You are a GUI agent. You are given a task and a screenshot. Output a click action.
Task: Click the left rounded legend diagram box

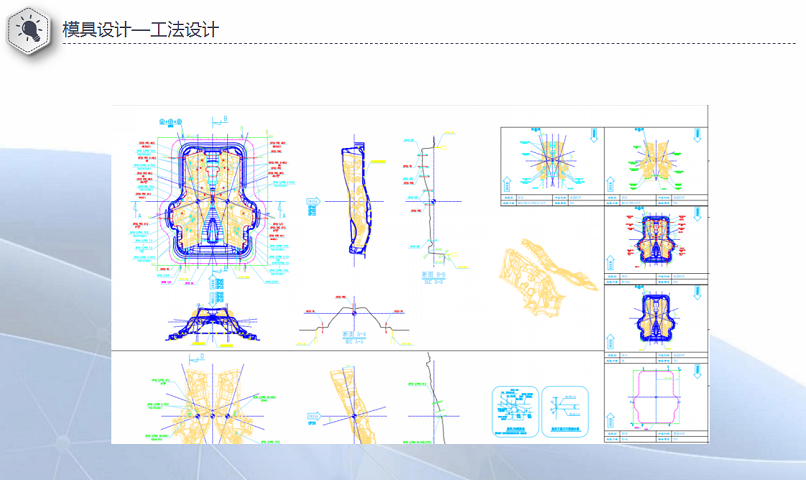(x=516, y=410)
